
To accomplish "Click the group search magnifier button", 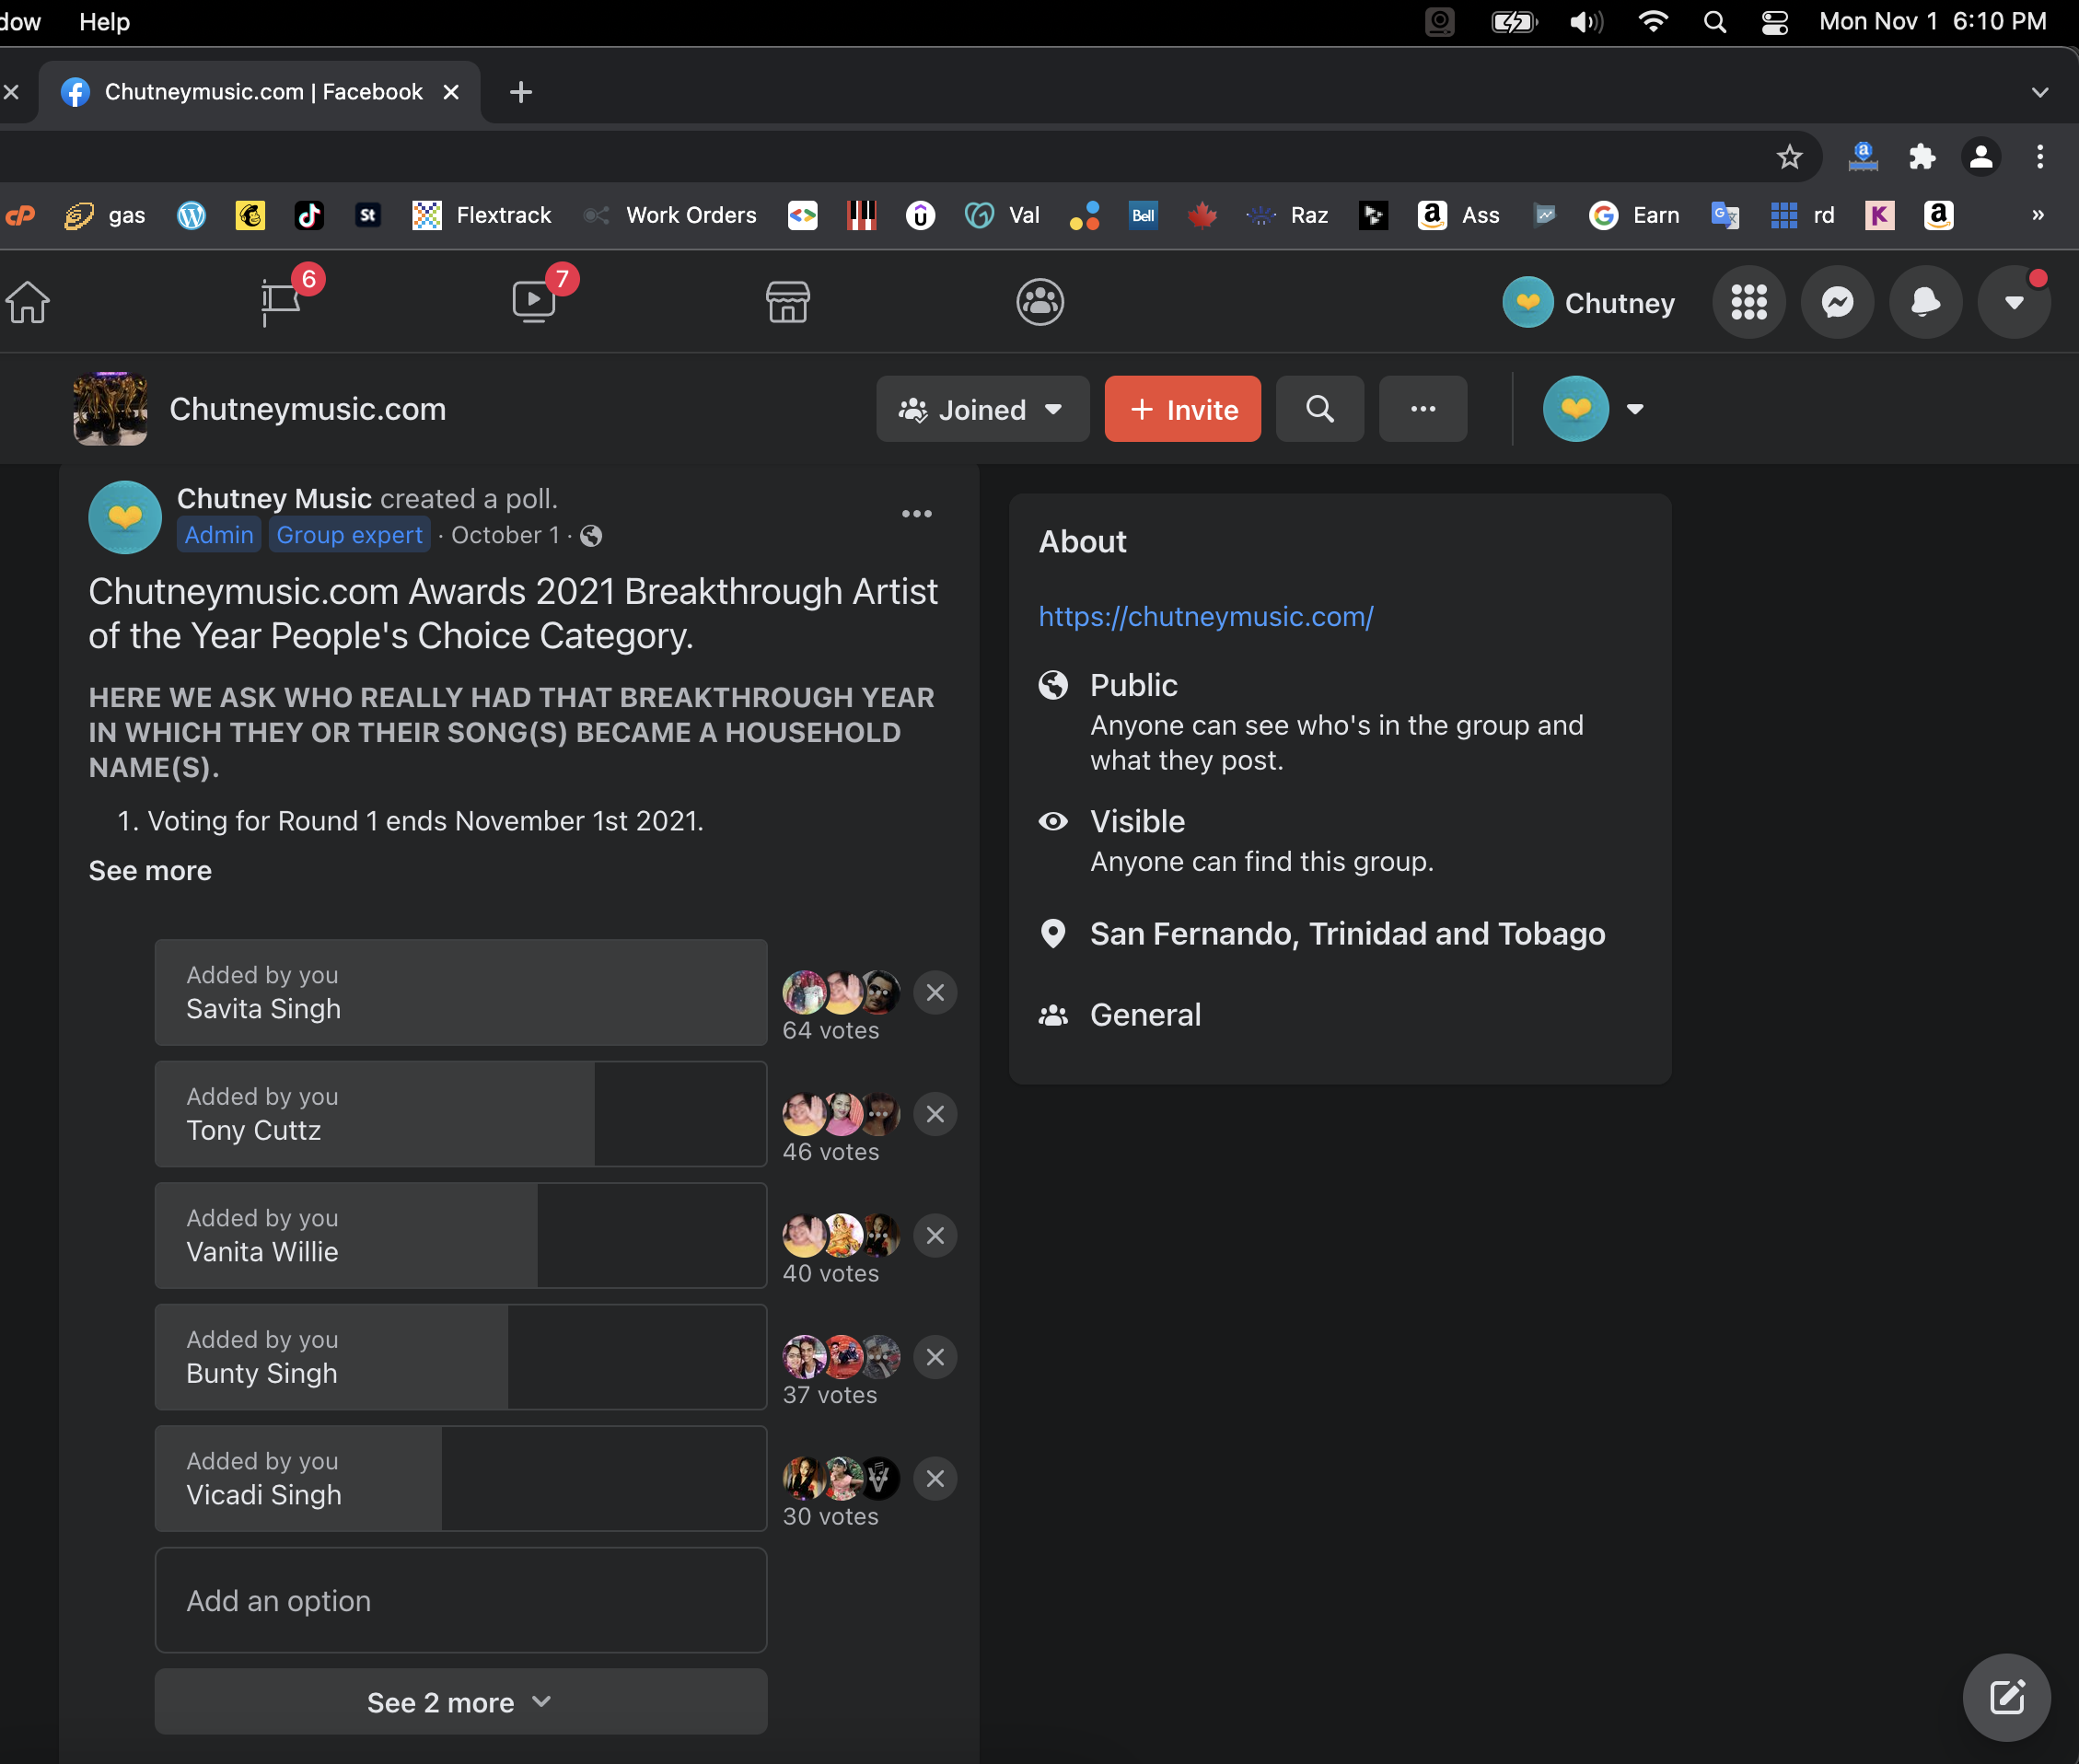I will tap(1319, 409).
